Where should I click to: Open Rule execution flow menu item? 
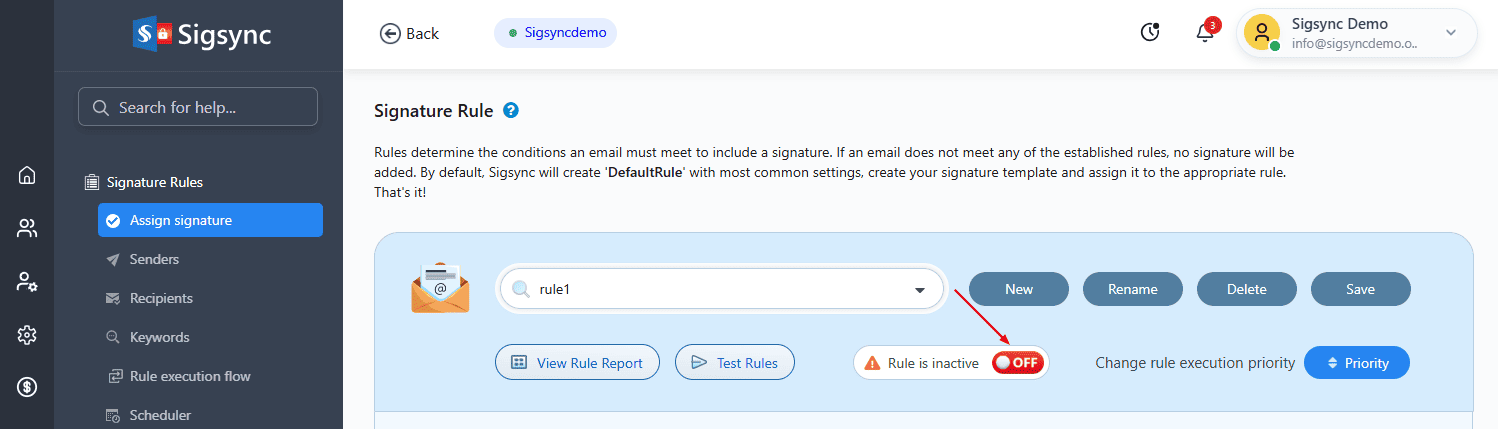coord(190,376)
